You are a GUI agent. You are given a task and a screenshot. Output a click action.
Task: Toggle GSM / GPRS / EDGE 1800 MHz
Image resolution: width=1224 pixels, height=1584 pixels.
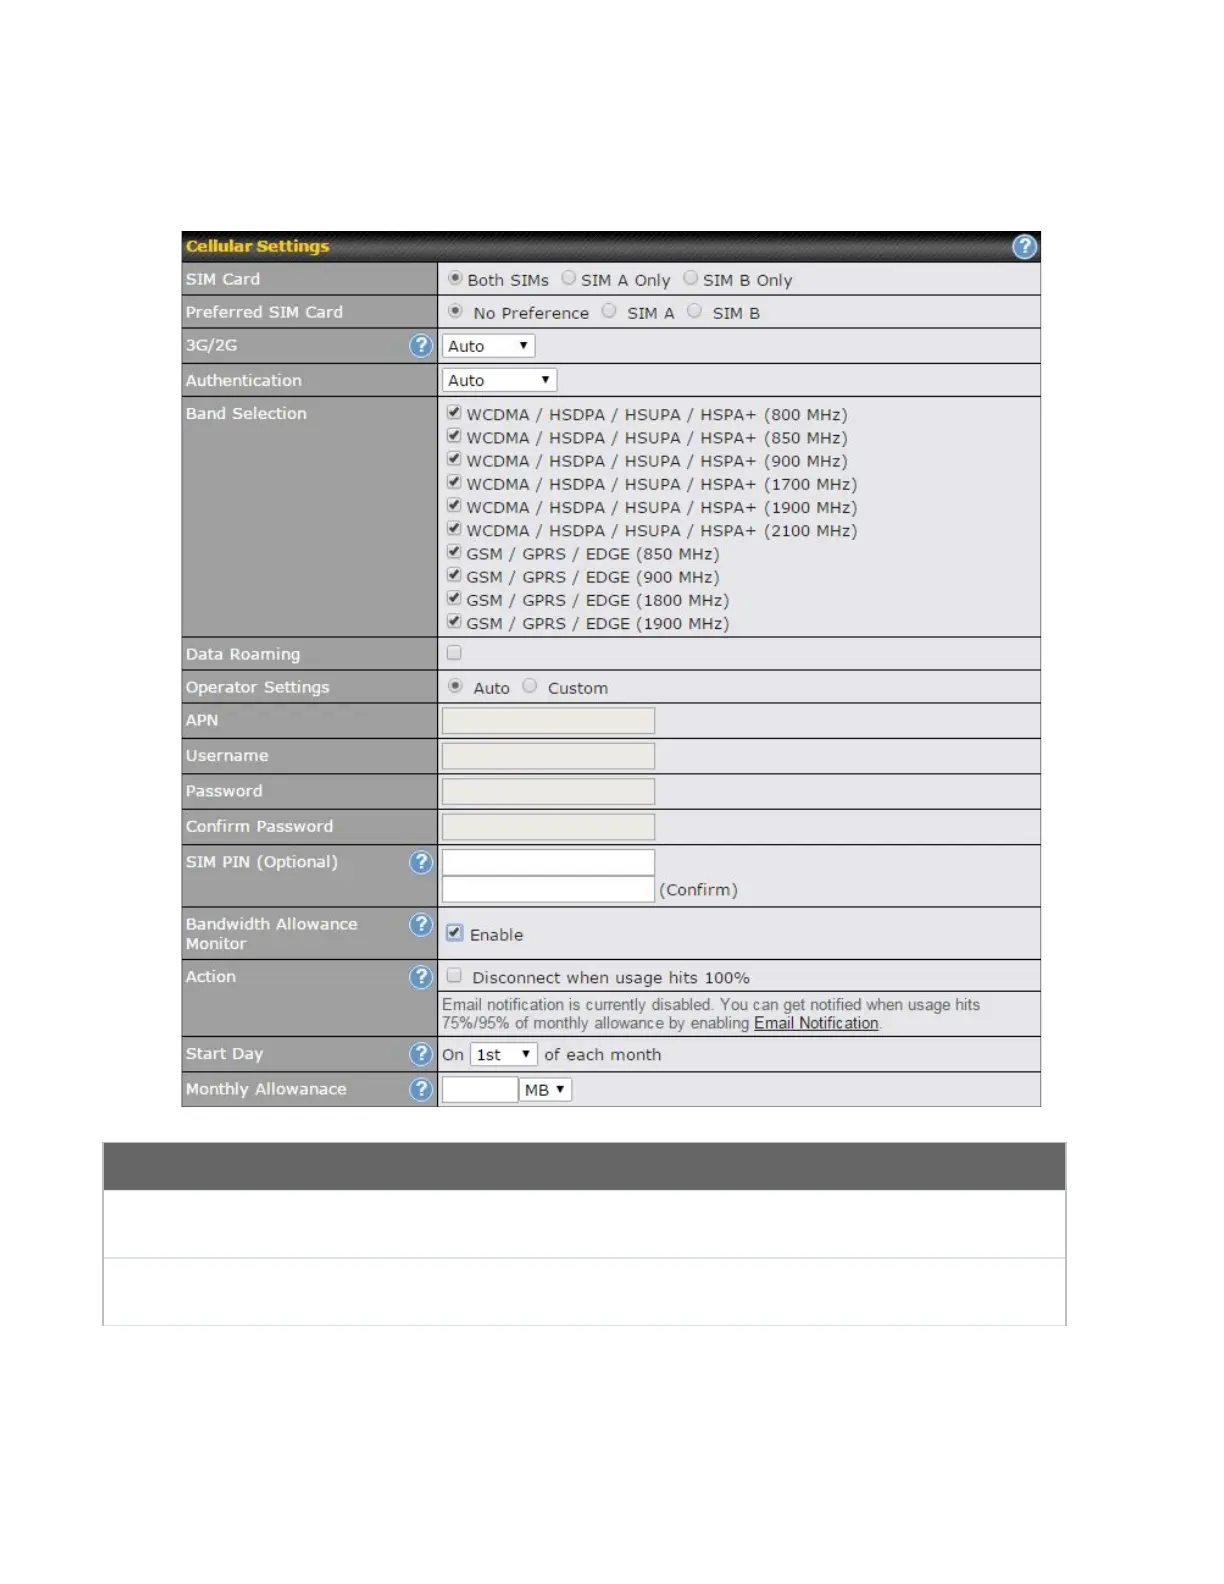click(x=454, y=598)
